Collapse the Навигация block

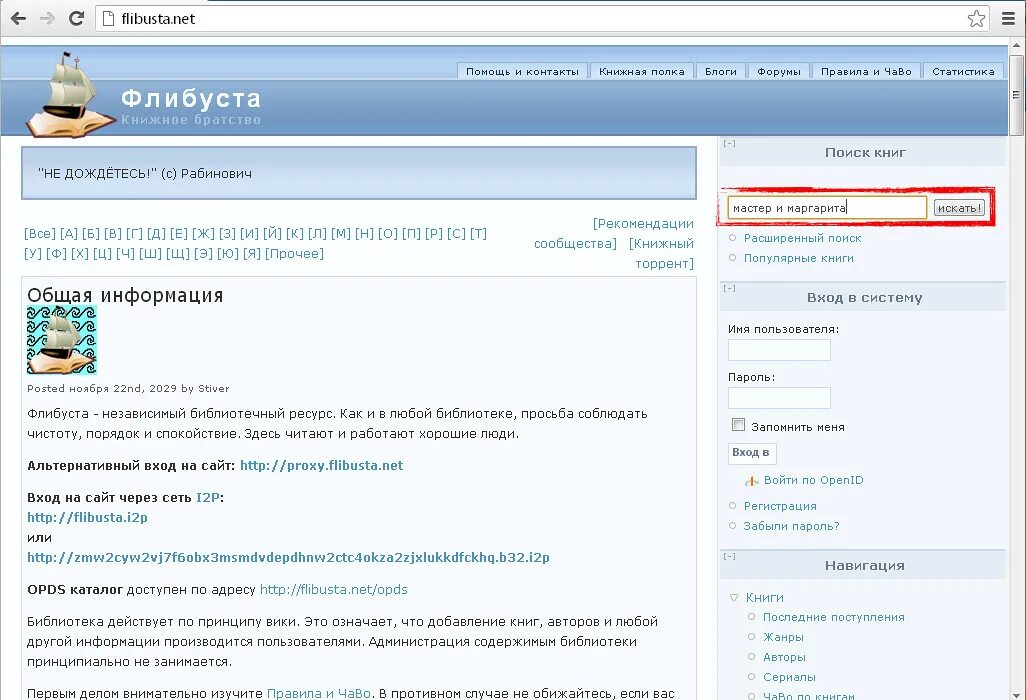[x=730, y=557]
